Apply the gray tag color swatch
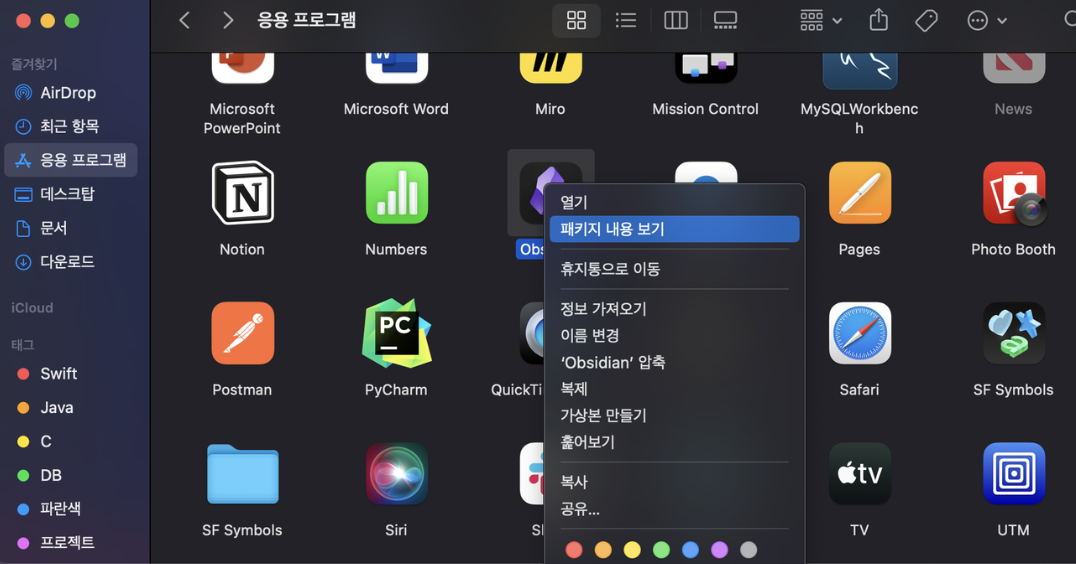The width and height of the screenshot is (1076, 564). tap(749, 550)
